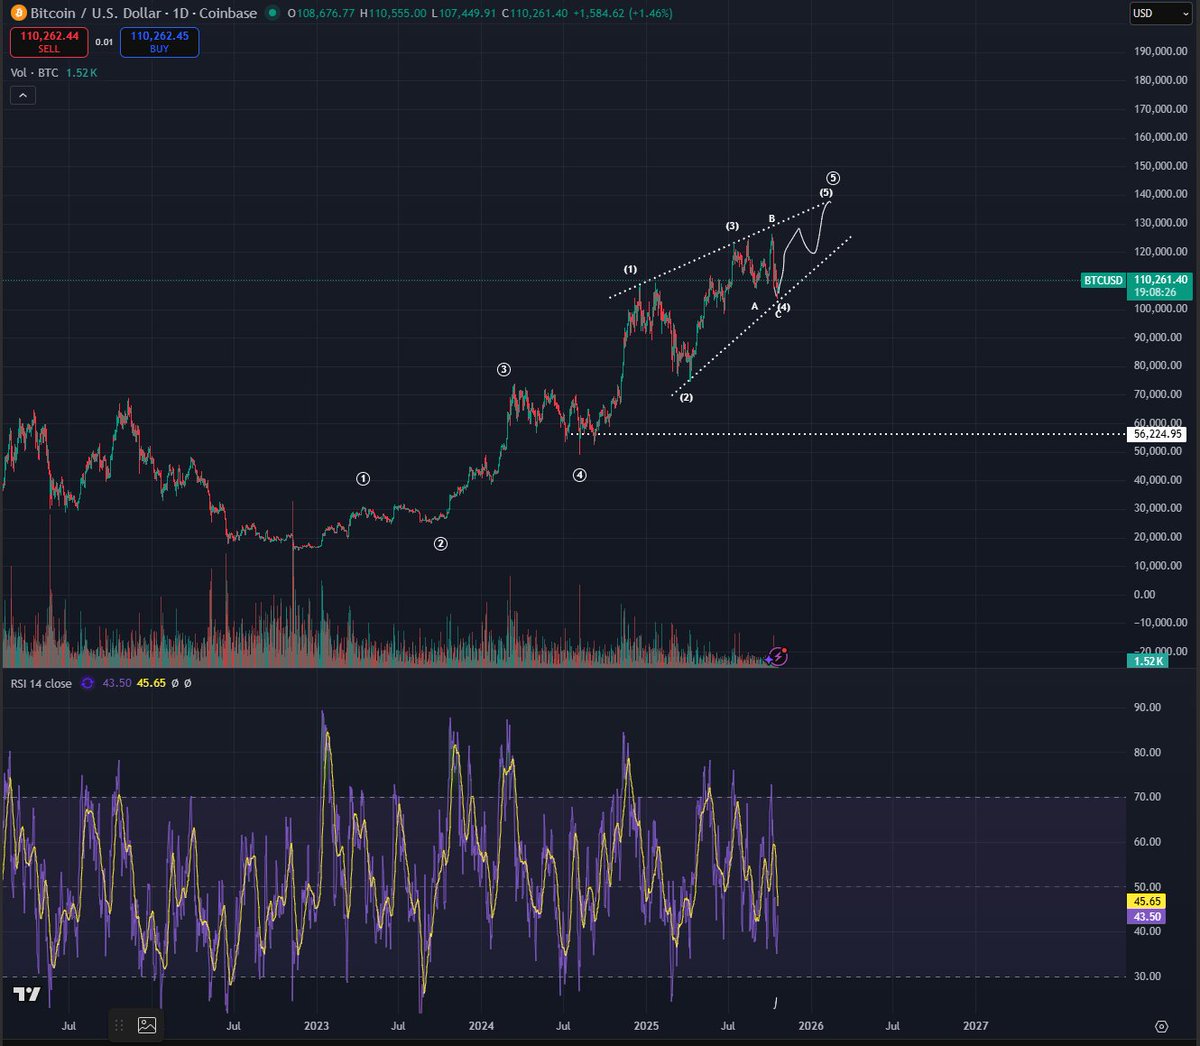
Task: Click the 56,224.95 price level label
Action: point(1157,433)
